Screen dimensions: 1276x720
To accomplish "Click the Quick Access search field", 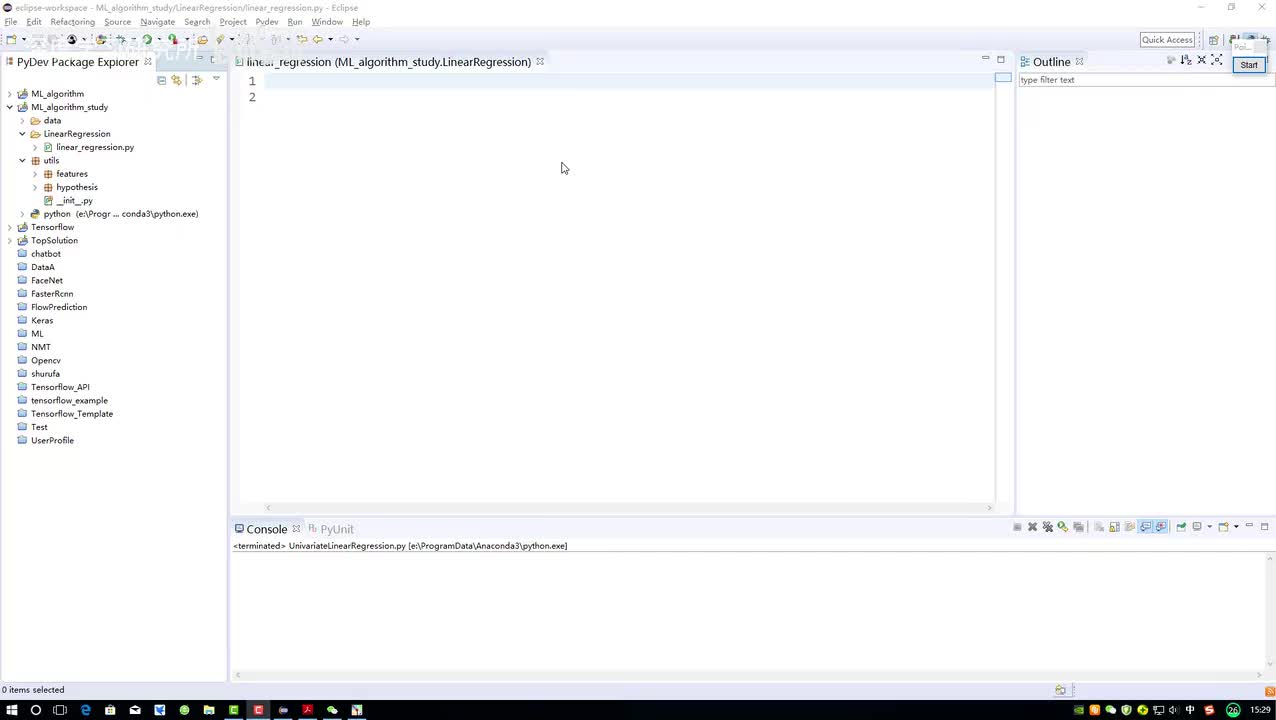I will (1167, 40).
